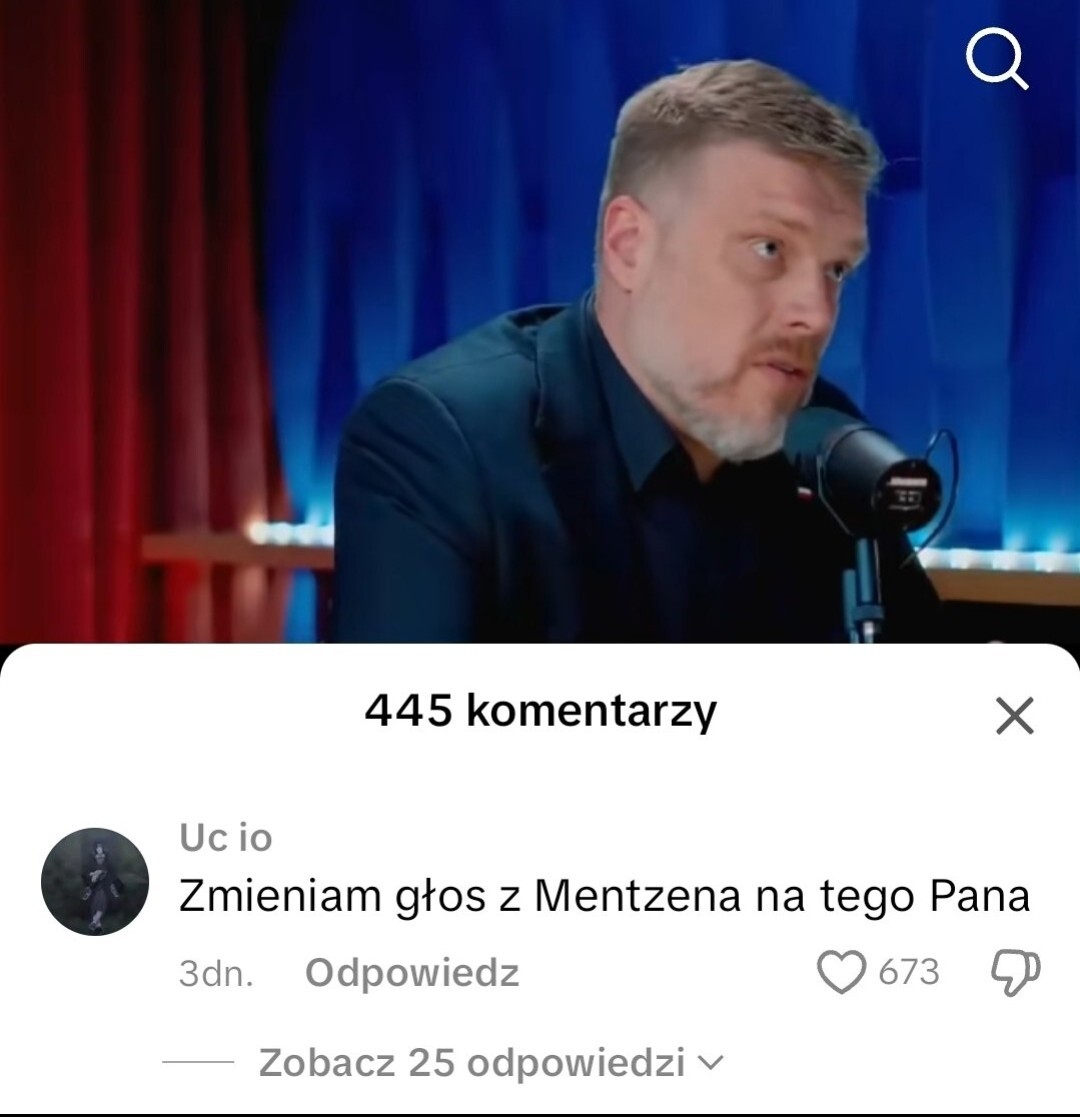Open Uc io's profile avatar
The height and width of the screenshot is (1117, 1080).
pyautogui.click(x=95, y=881)
